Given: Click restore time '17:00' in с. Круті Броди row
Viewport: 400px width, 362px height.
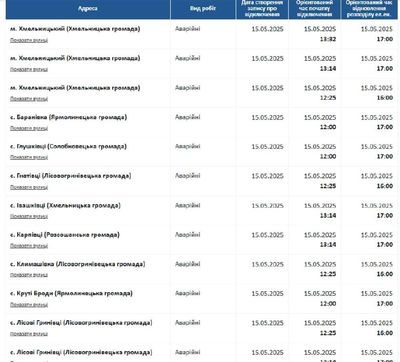Looking at the screenshot, I should tap(385, 304).
